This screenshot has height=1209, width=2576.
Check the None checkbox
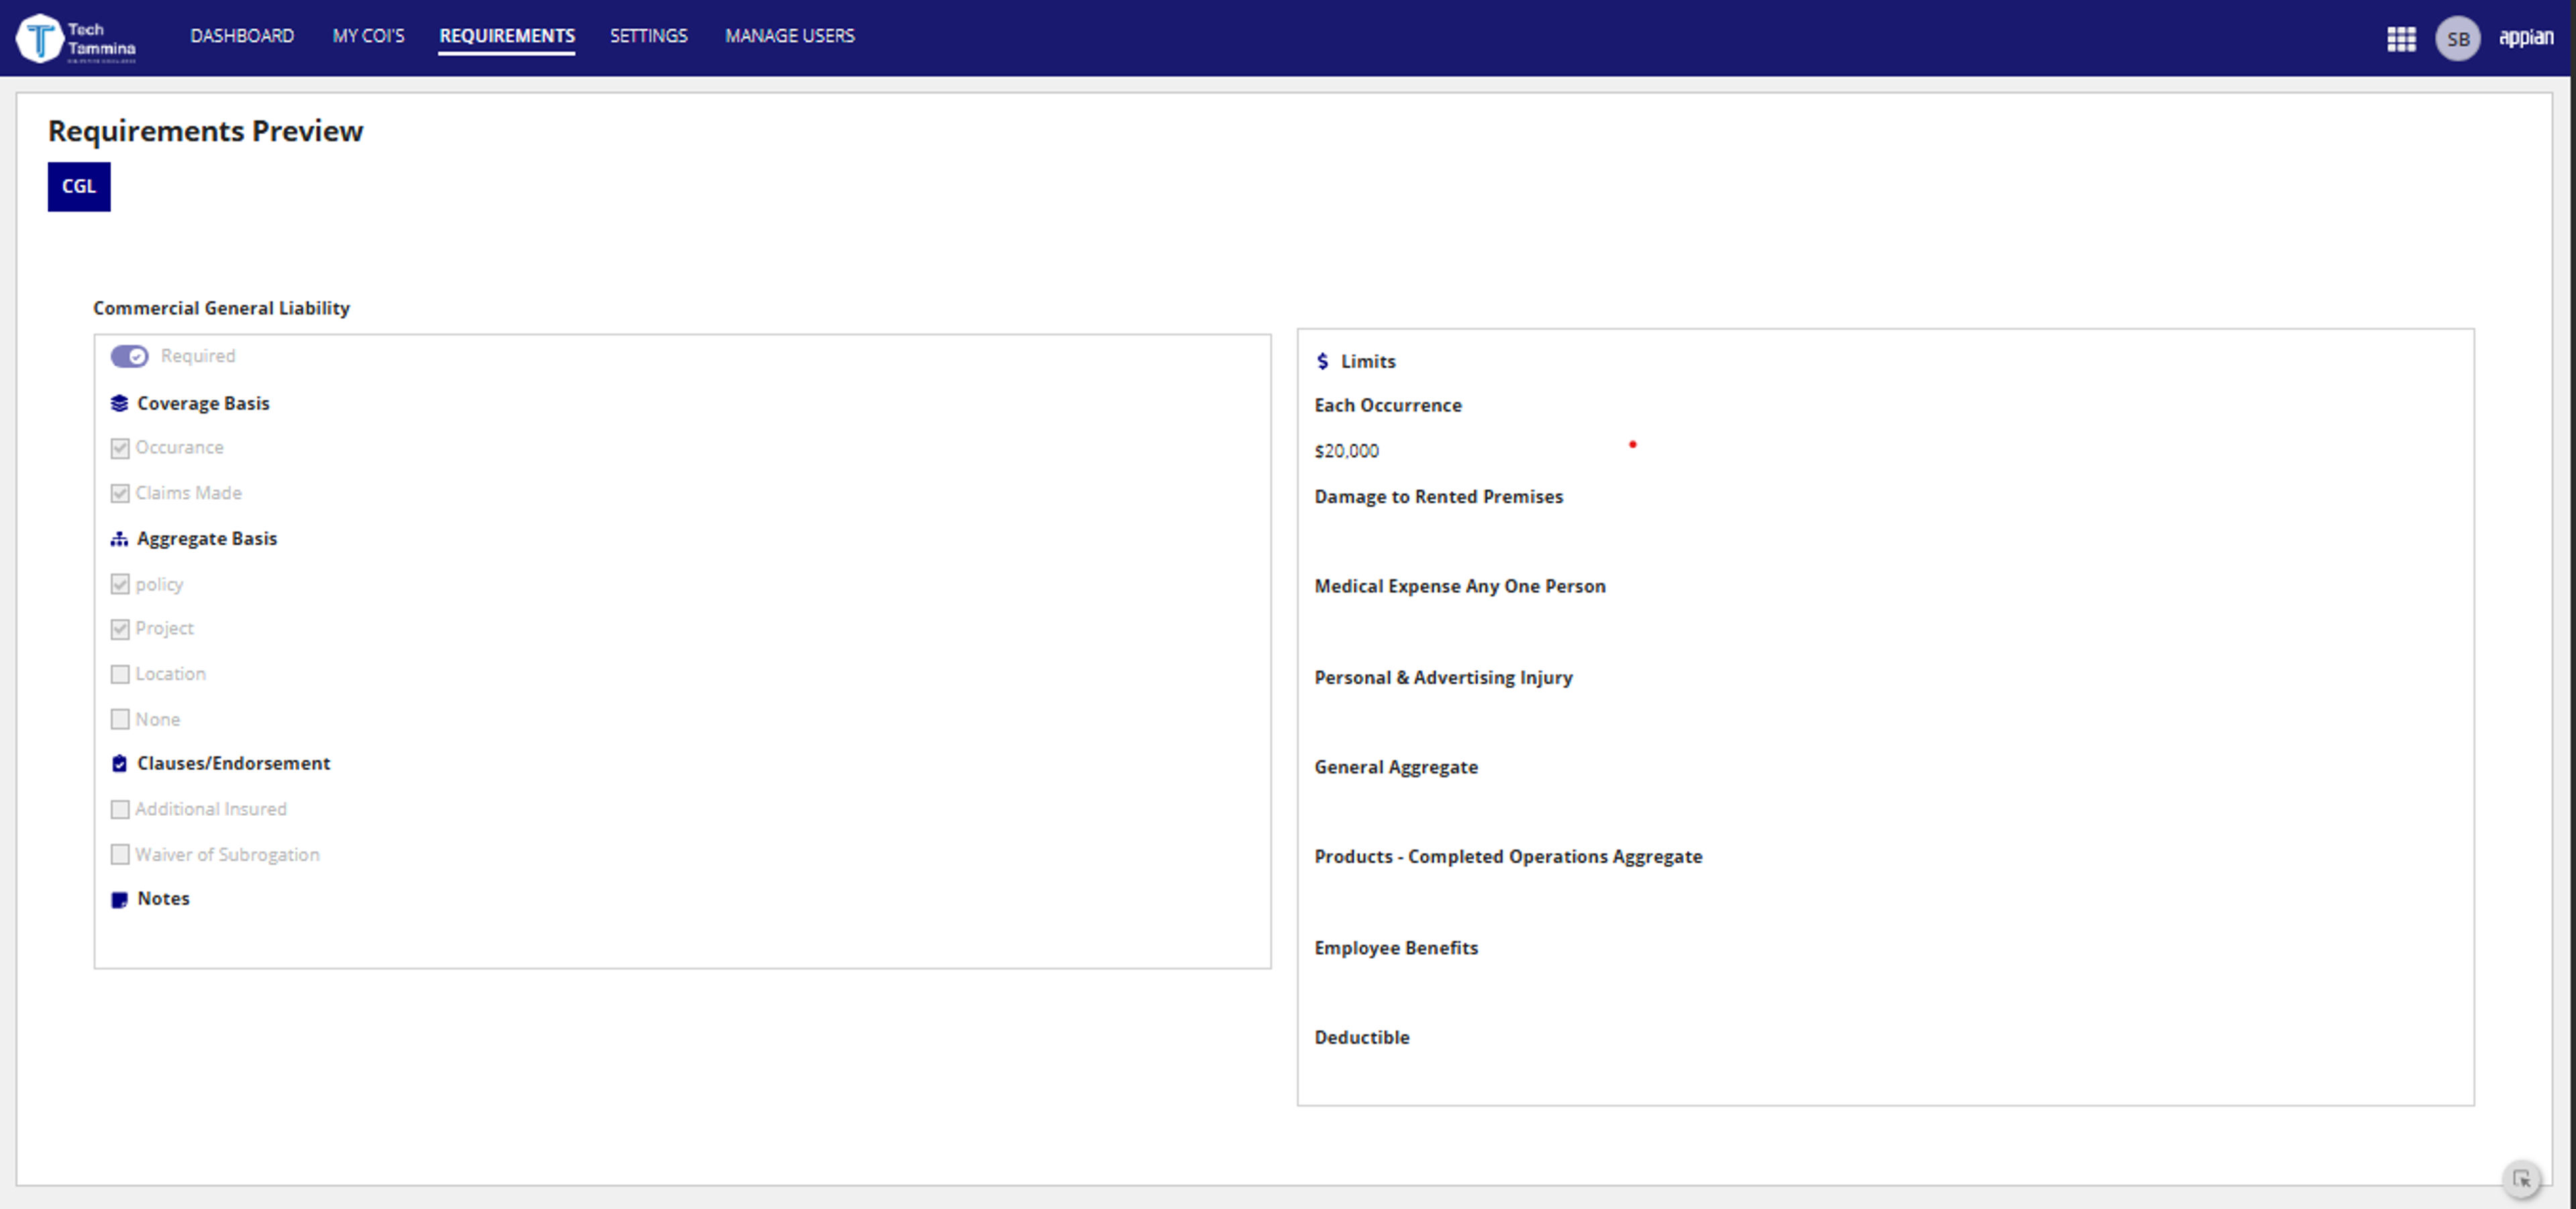(x=120, y=719)
